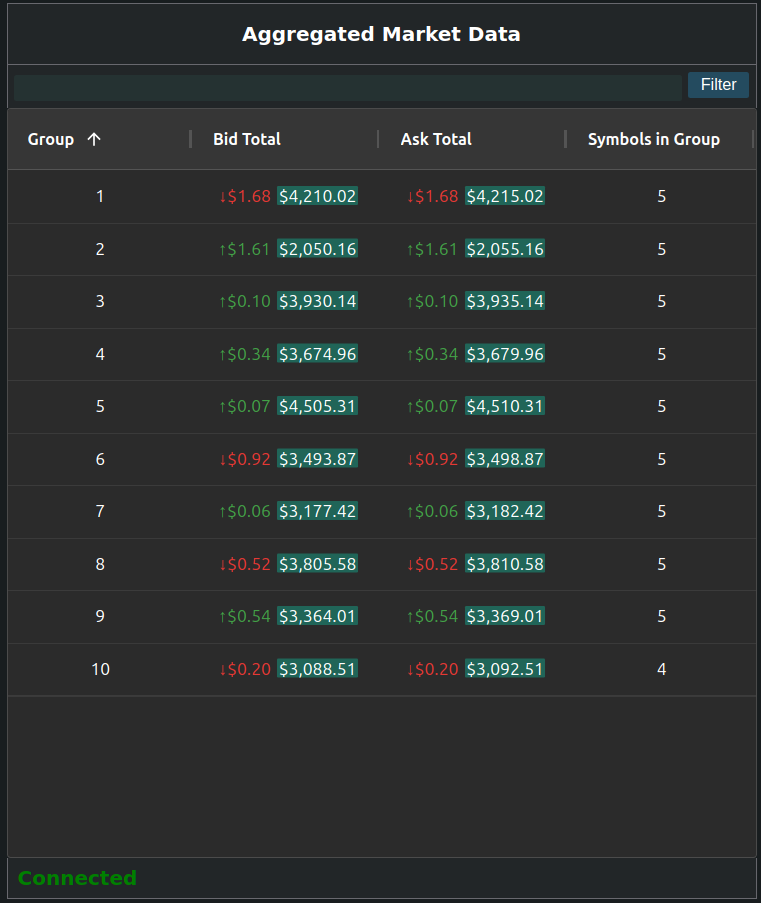The image size is (761, 903).
Task: Click the green up change $0.54 in Bid Total
Action: [245, 616]
